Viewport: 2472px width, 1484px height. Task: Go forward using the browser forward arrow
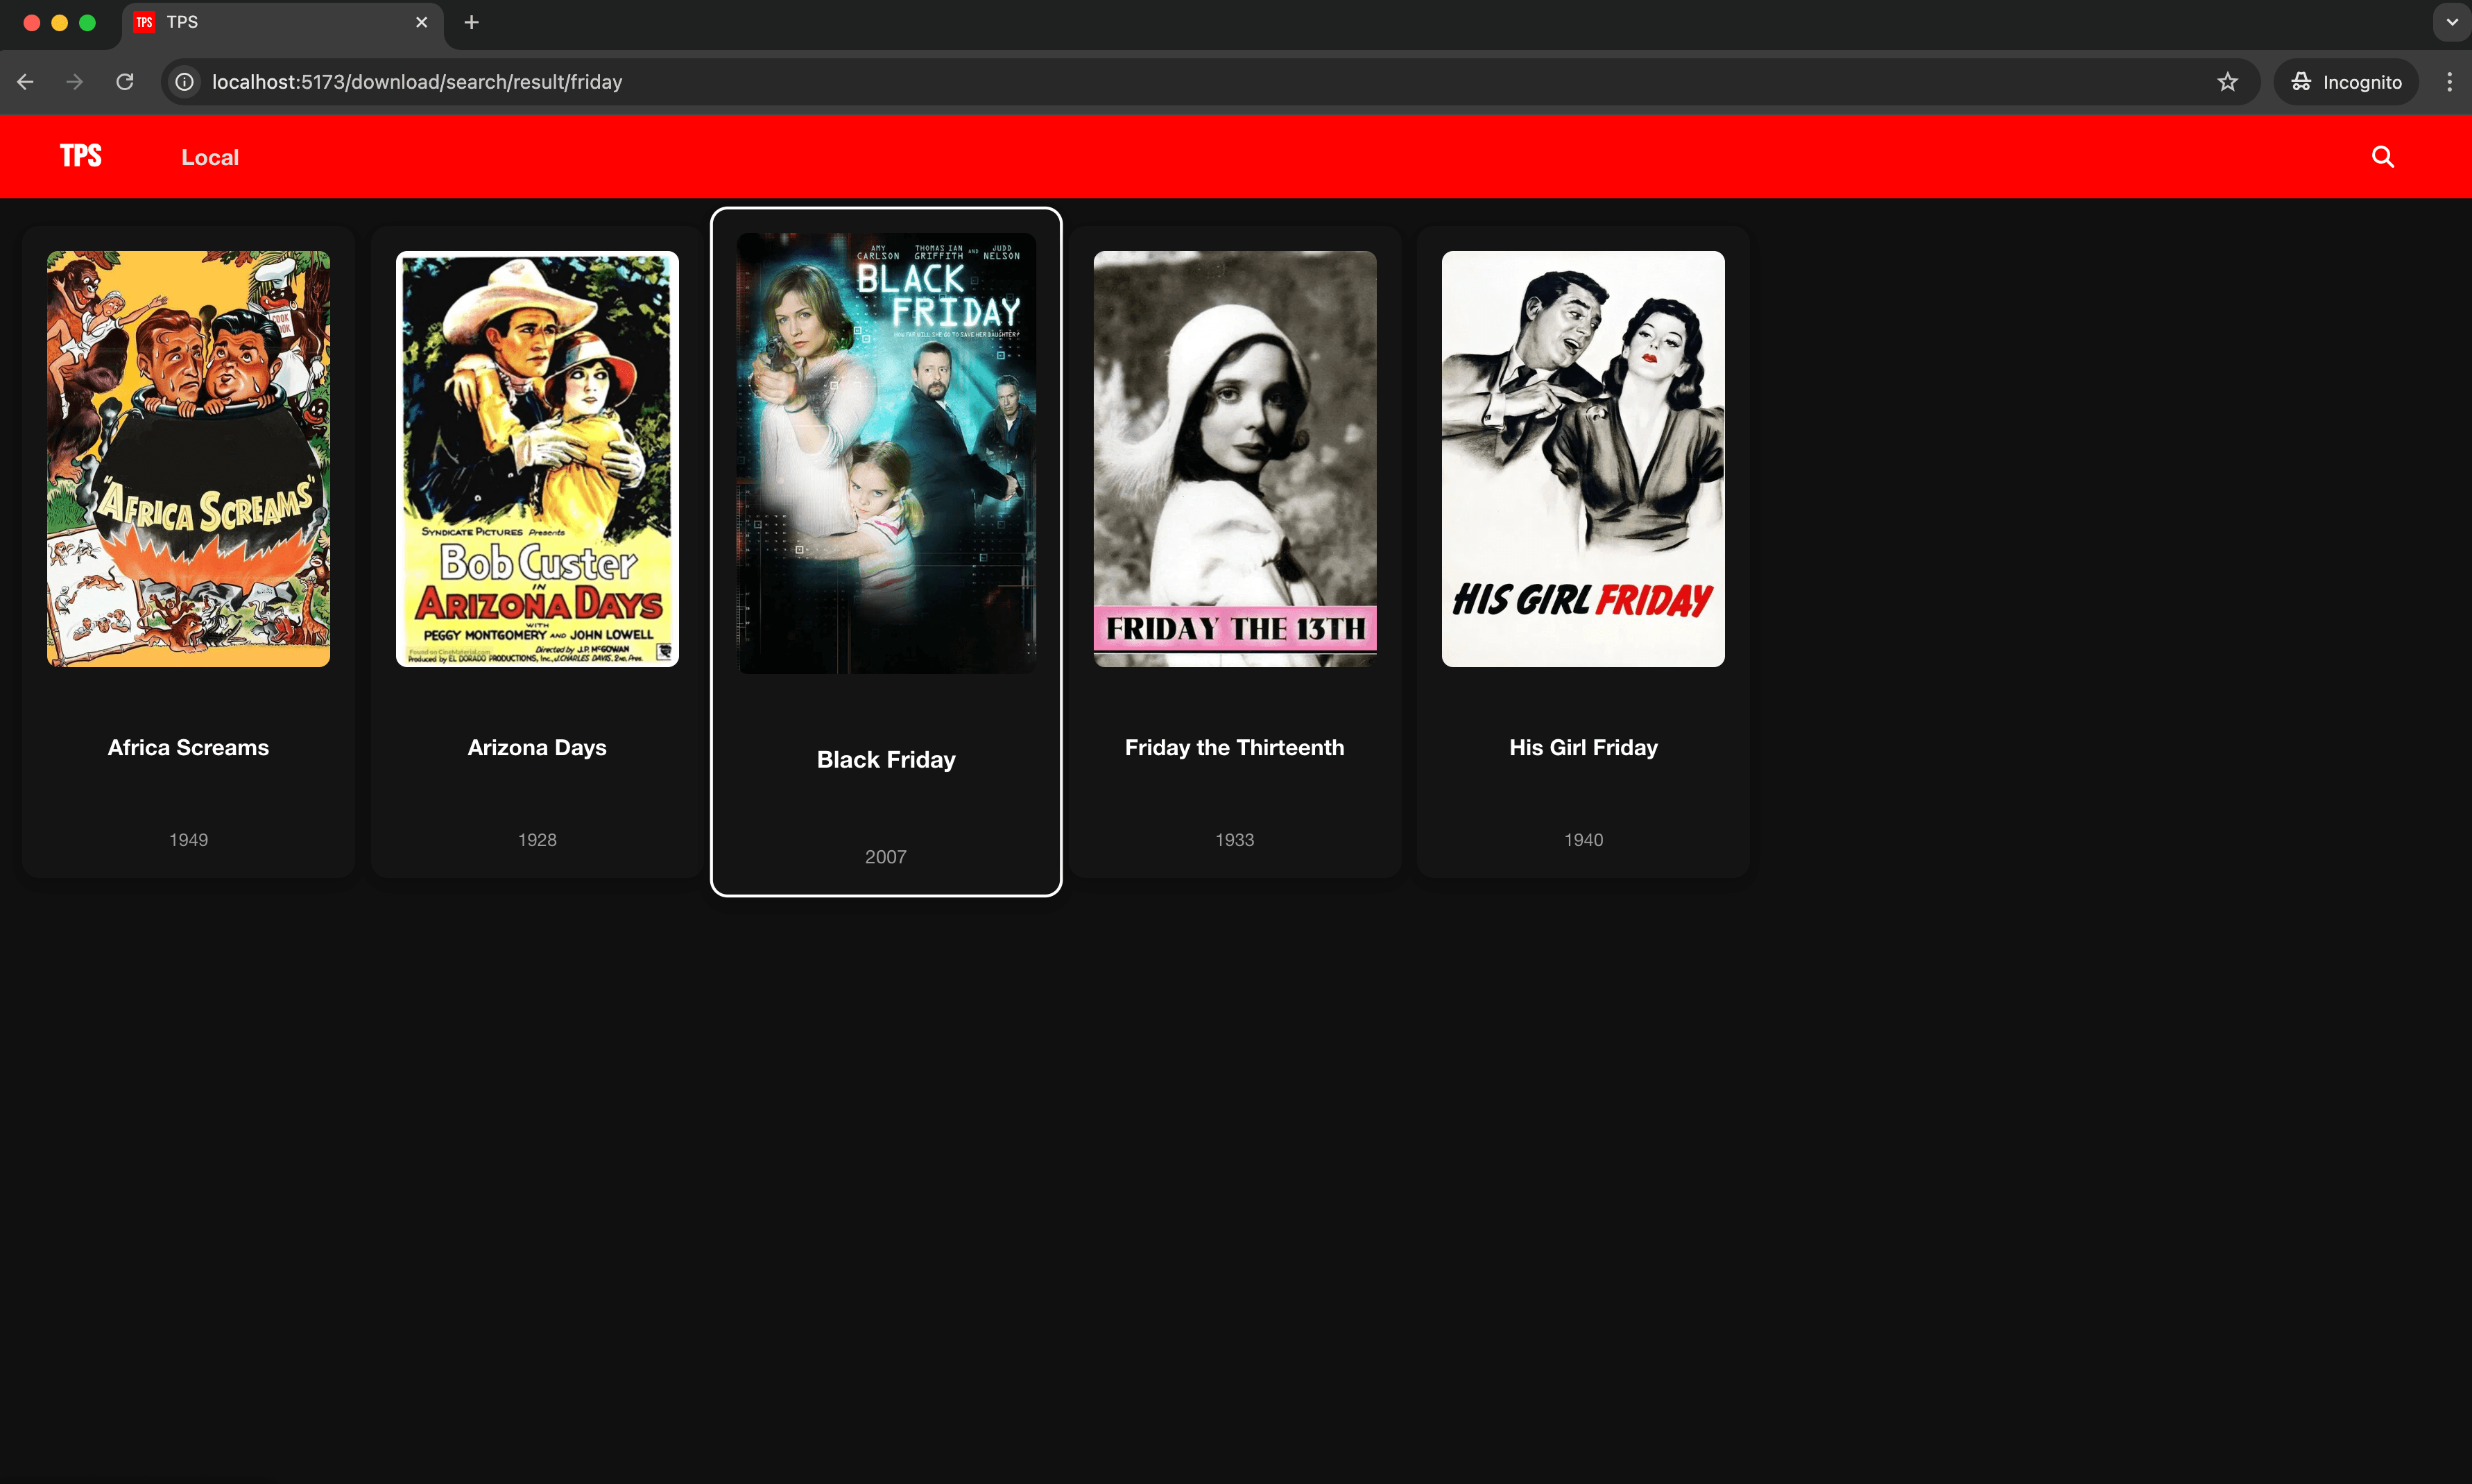(74, 82)
